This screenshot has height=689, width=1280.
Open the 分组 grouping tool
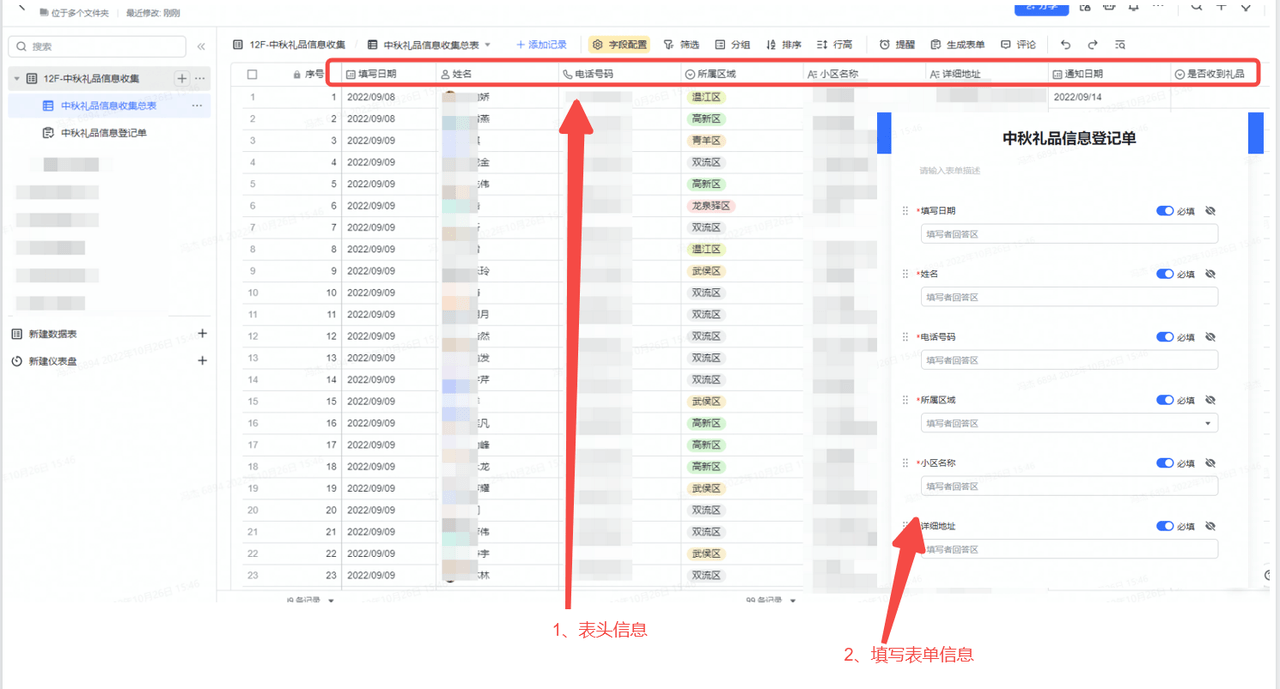pyautogui.click(x=732, y=45)
